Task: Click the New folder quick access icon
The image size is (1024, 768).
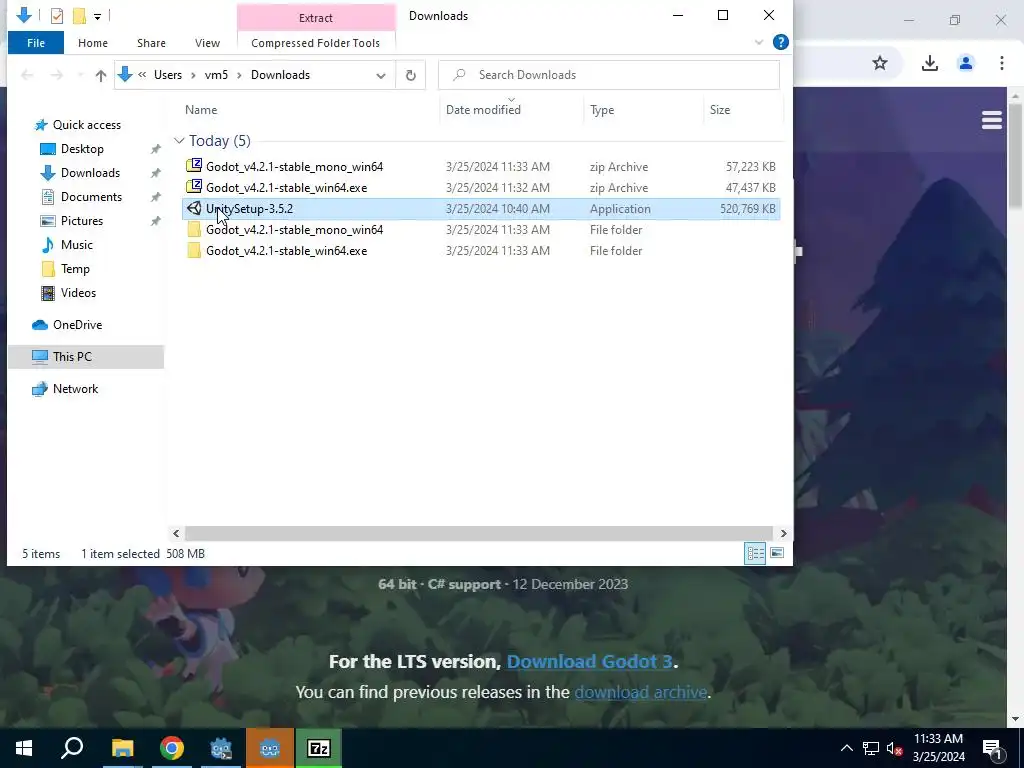Action: [79, 16]
